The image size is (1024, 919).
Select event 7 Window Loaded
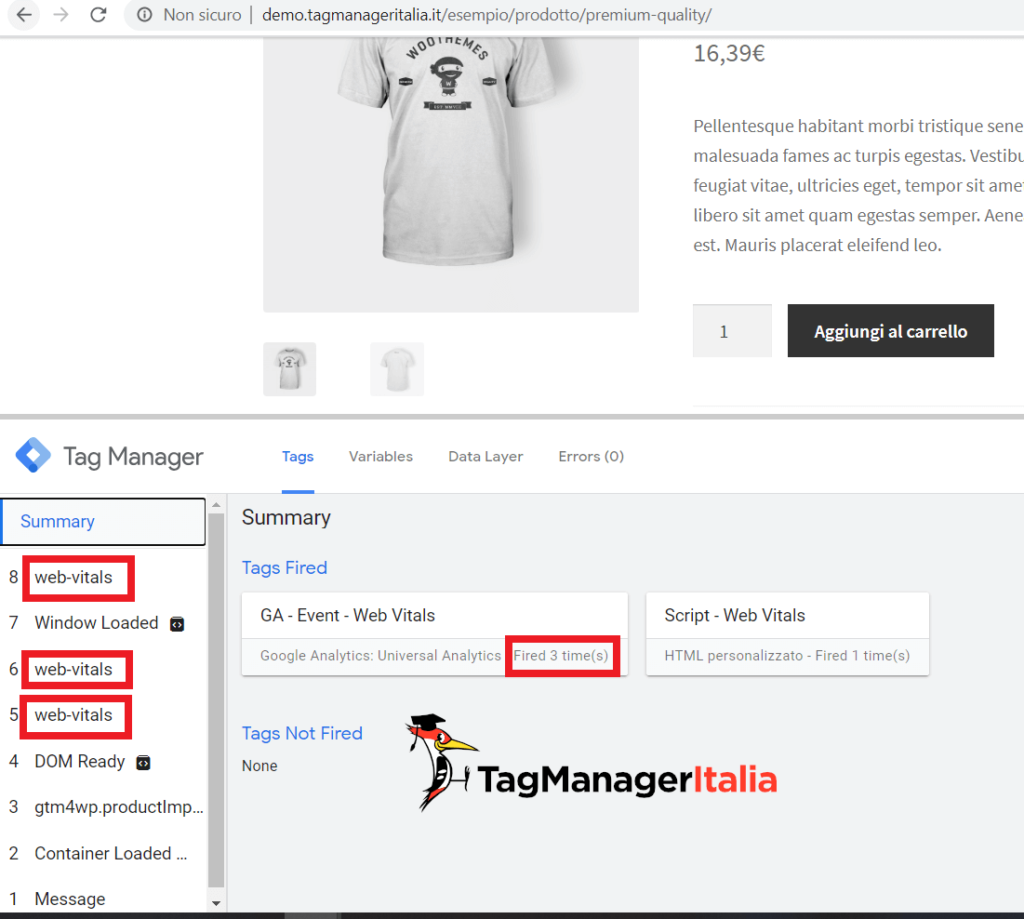coord(97,622)
